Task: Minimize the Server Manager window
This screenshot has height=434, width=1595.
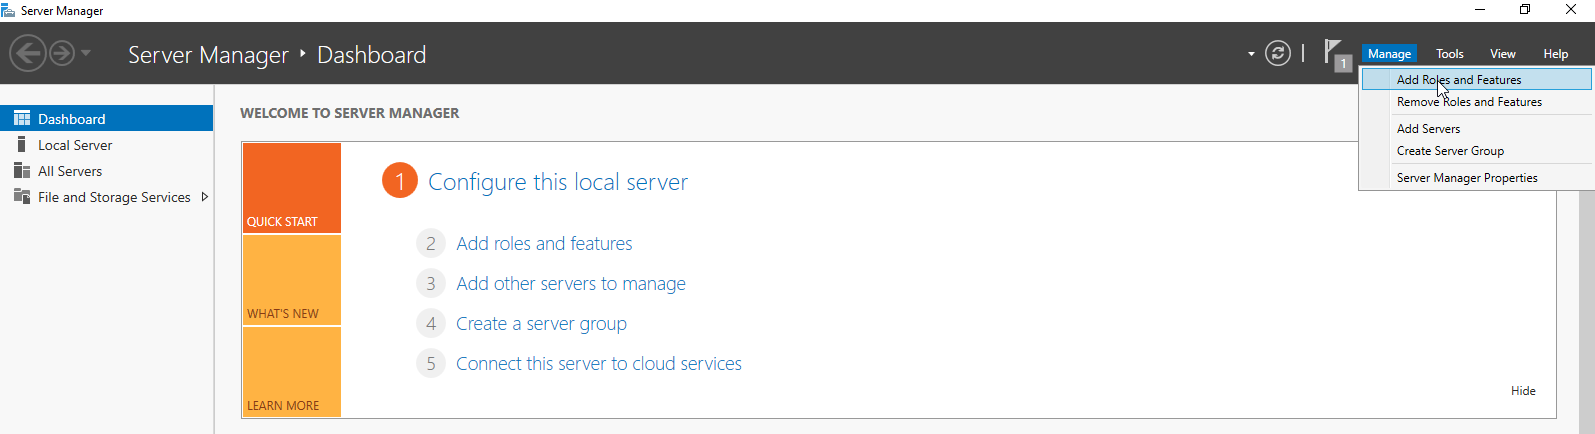Action: click(1480, 10)
